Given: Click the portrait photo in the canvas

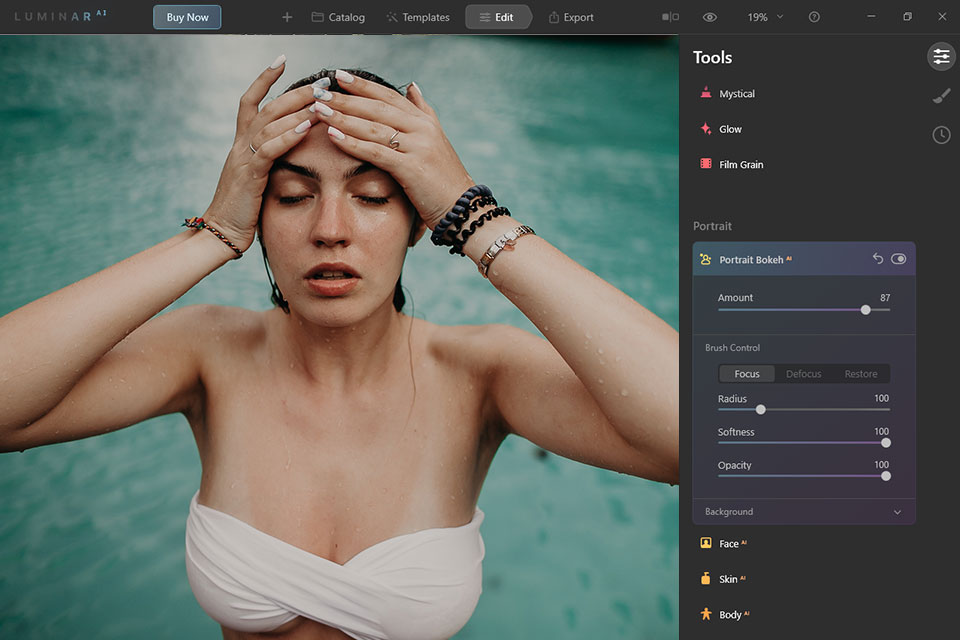Looking at the screenshot, I should tap(339, 337).
